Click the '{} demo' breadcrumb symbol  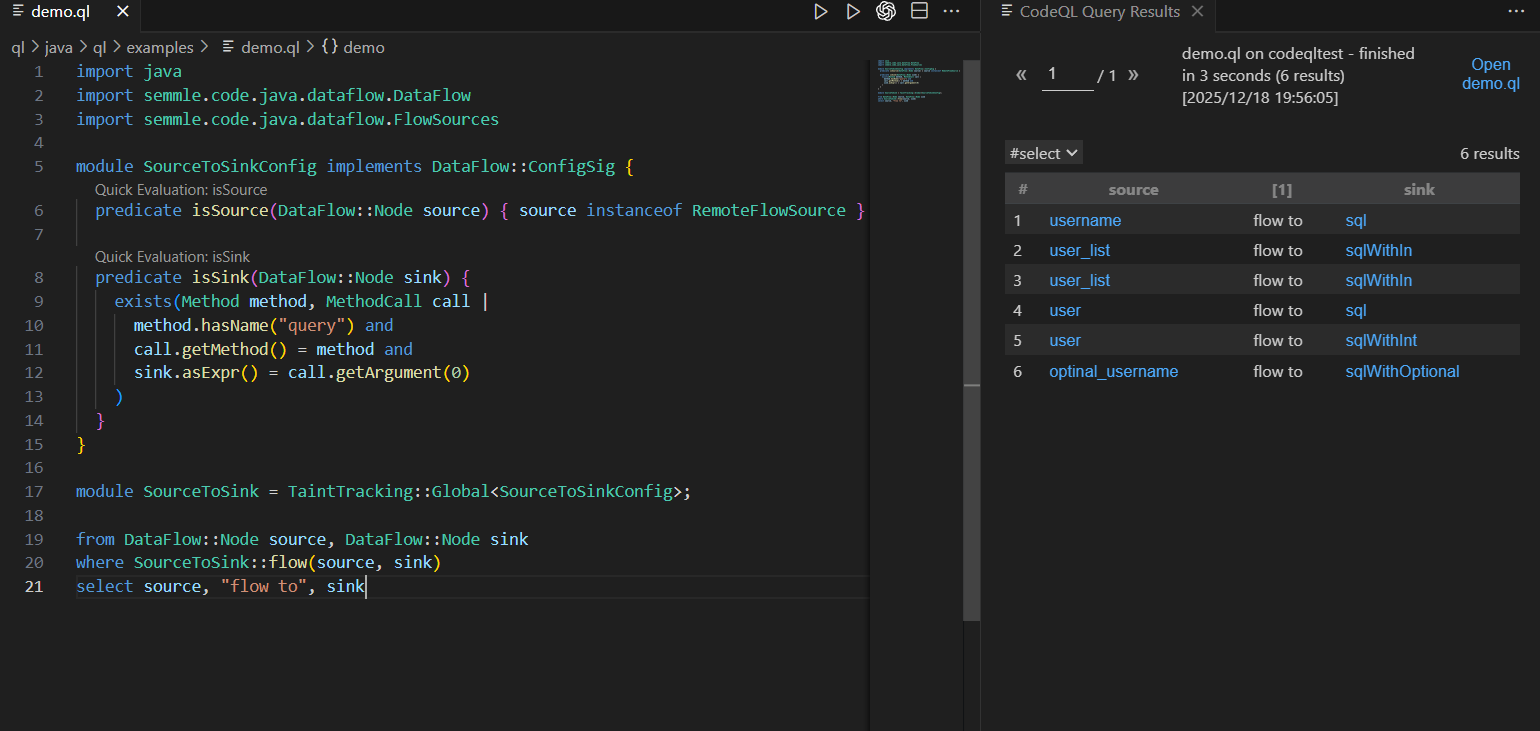point(353,47)
